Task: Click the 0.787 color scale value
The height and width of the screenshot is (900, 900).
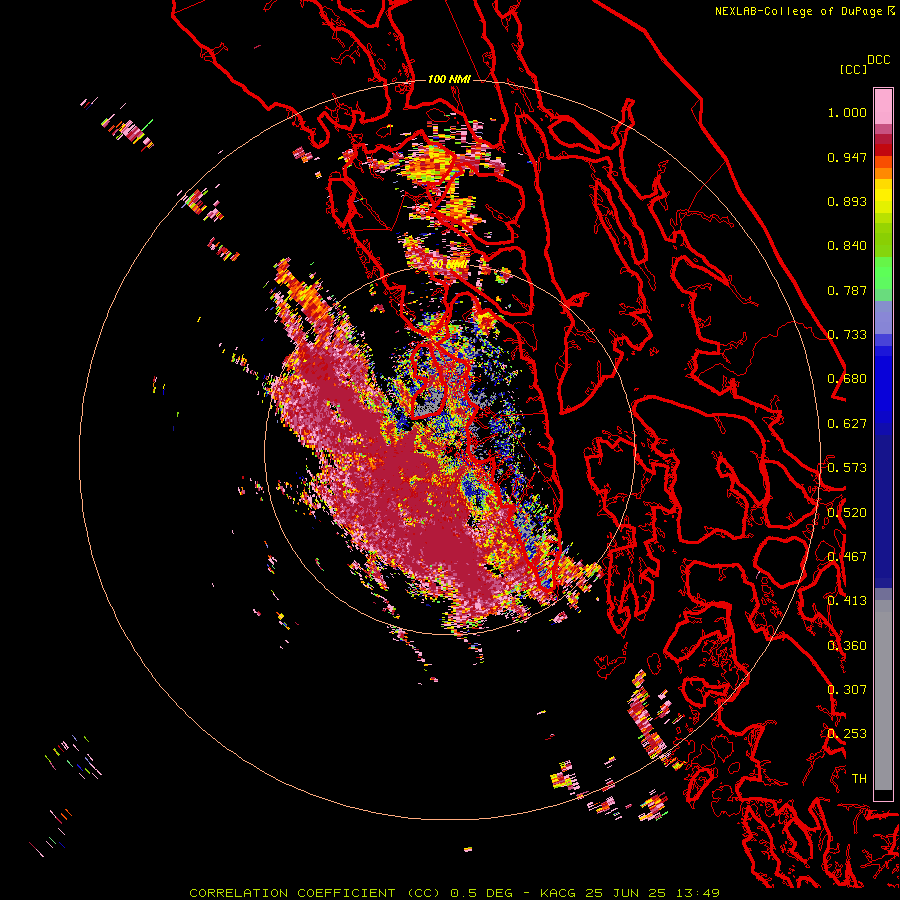Action: coord(847,290)
